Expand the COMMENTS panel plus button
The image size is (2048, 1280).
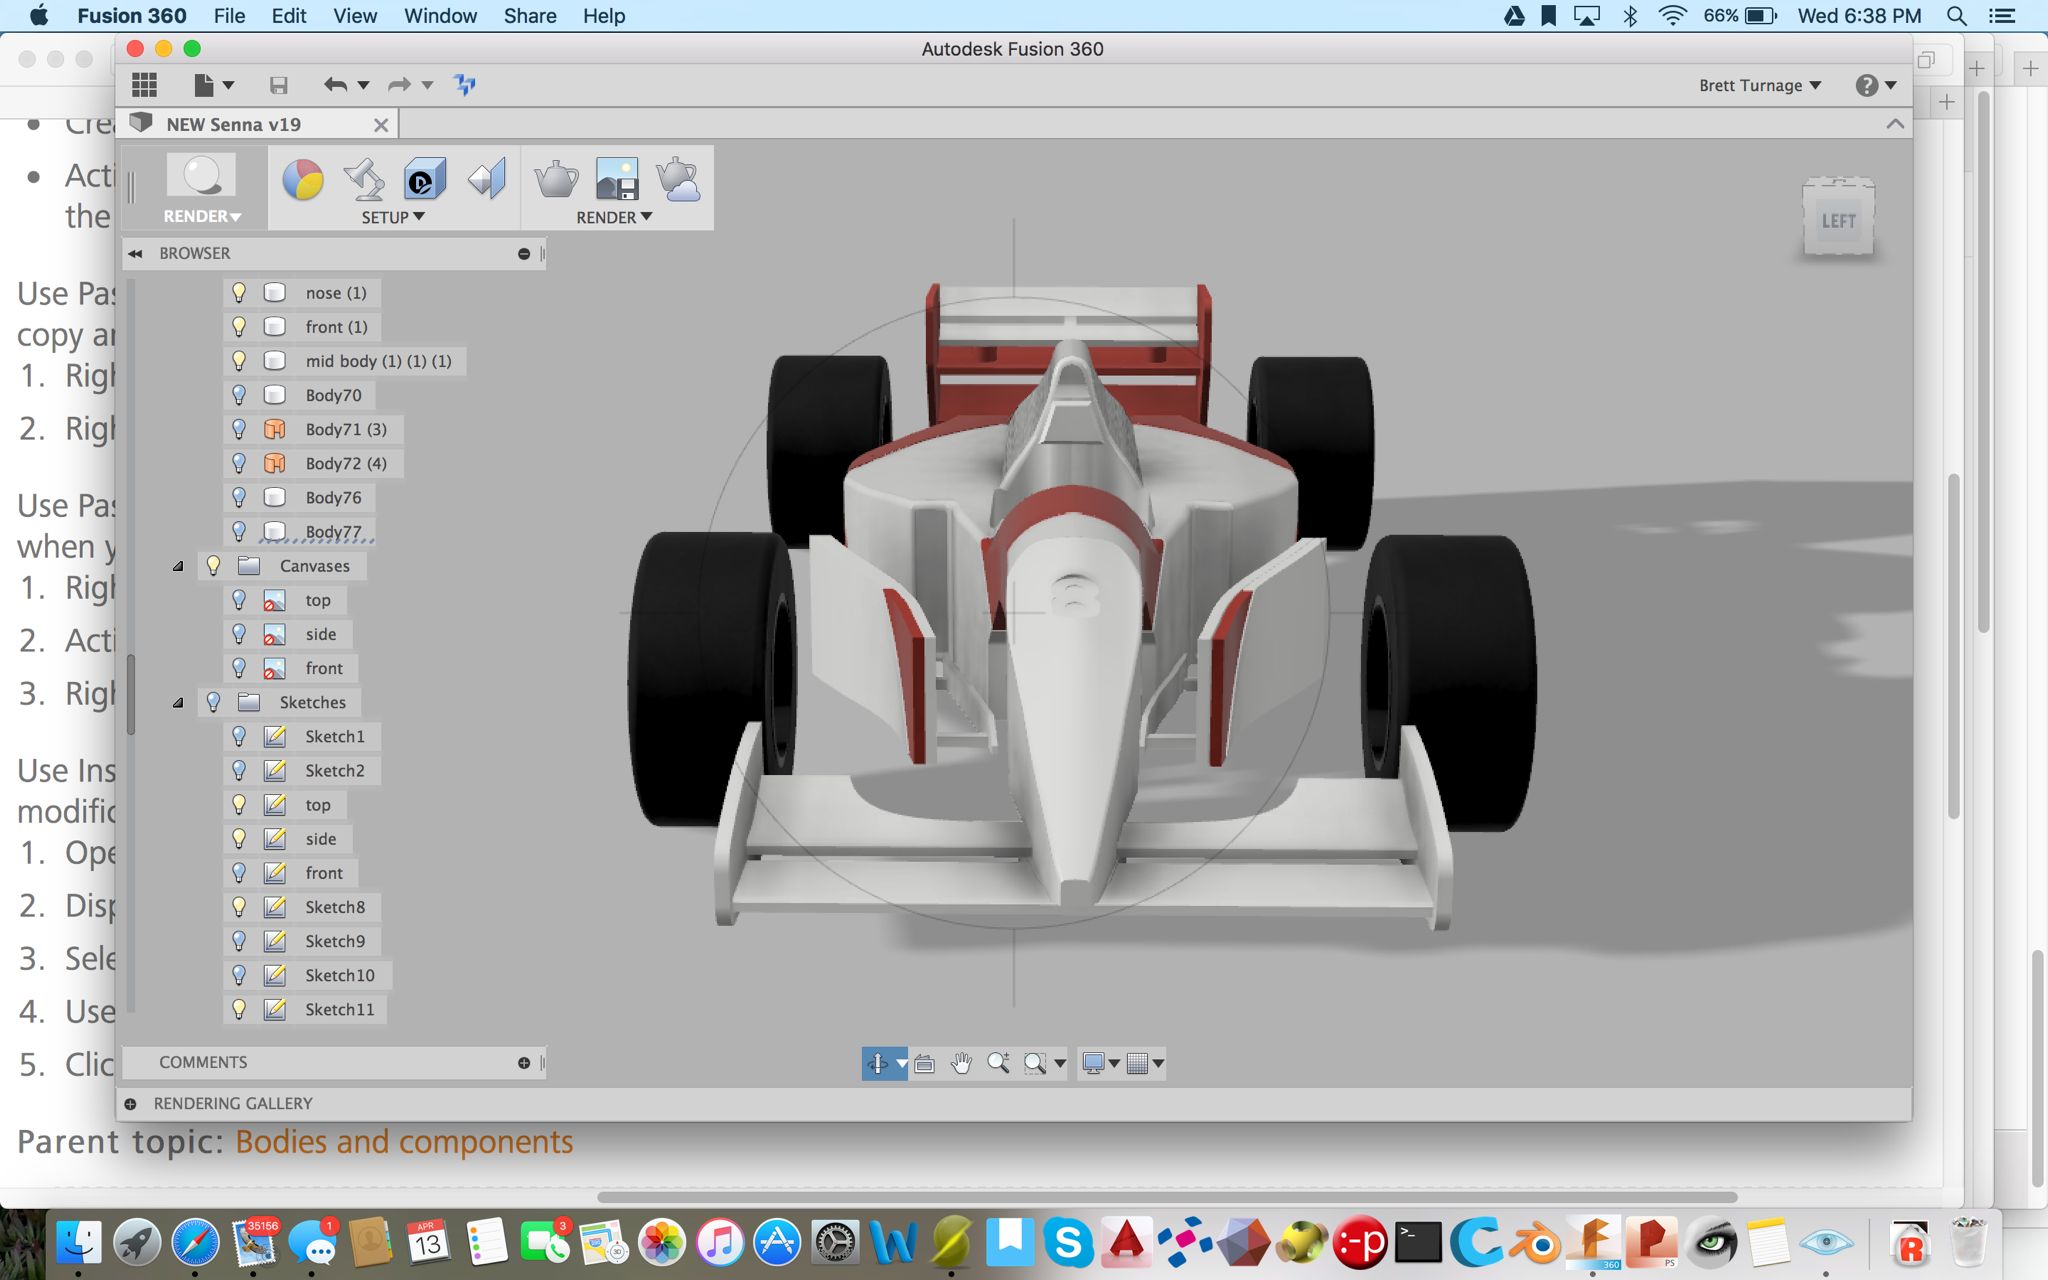tap(524, 1063)
